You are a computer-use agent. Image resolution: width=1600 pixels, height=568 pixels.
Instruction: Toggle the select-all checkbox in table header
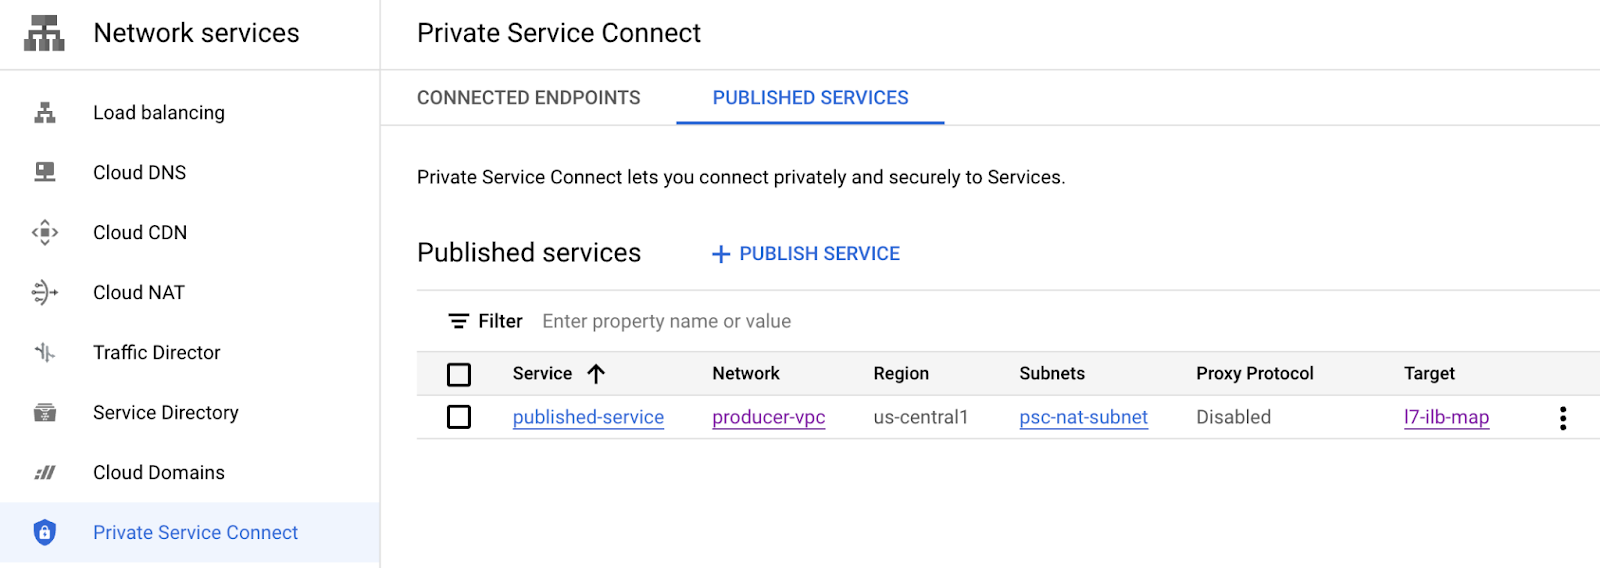click(459, 374)
